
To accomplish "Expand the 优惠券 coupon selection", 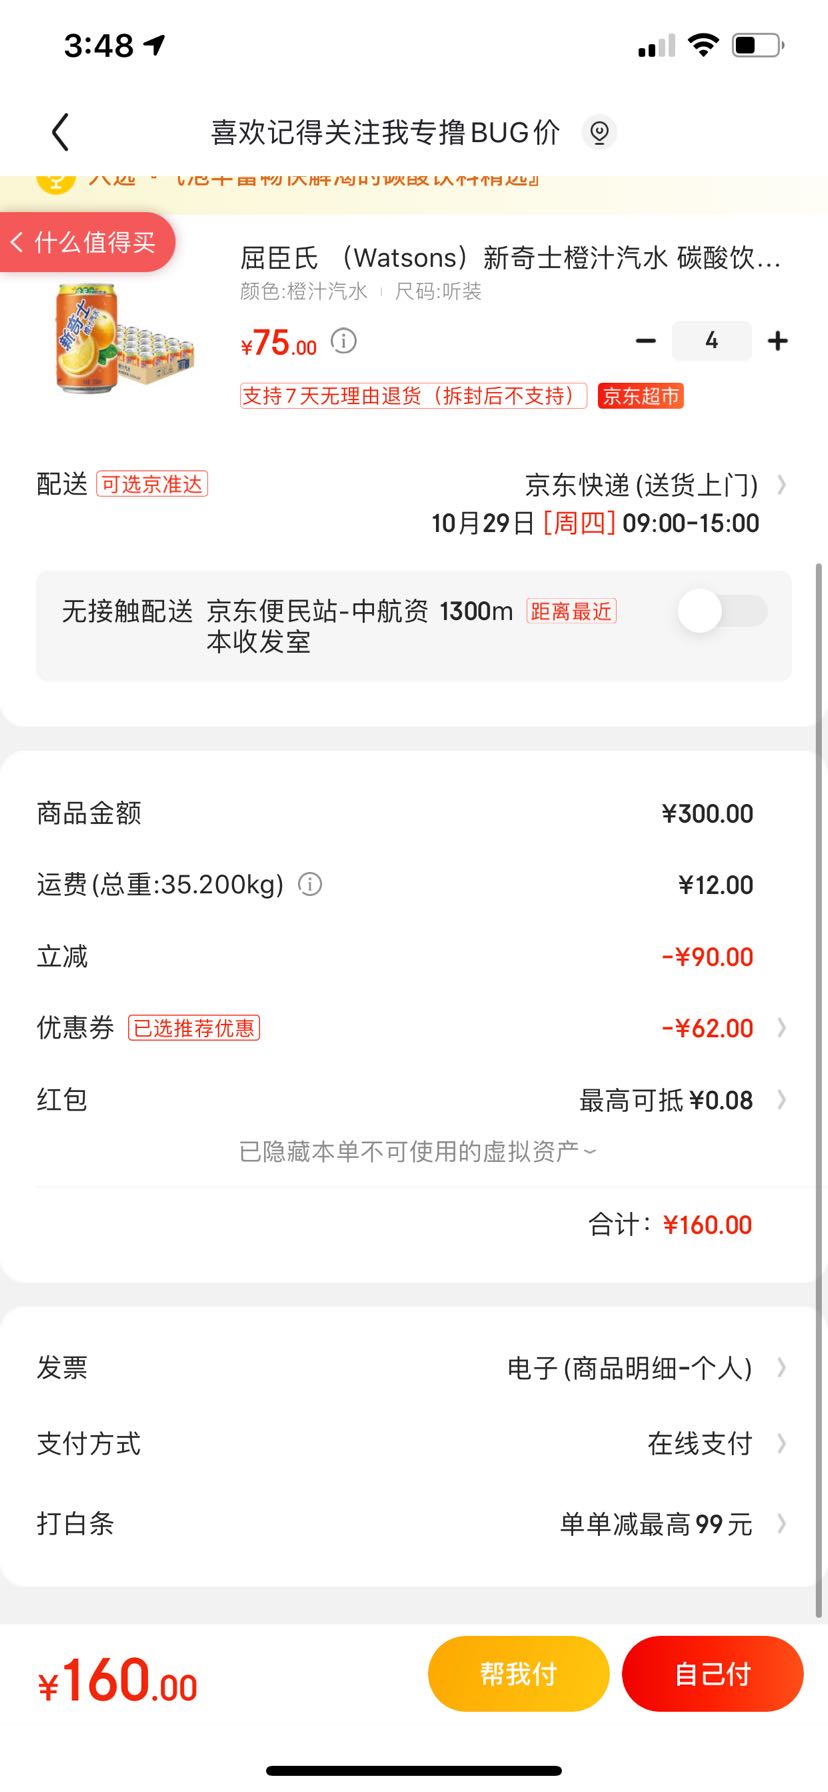I will coord(414,1028).
